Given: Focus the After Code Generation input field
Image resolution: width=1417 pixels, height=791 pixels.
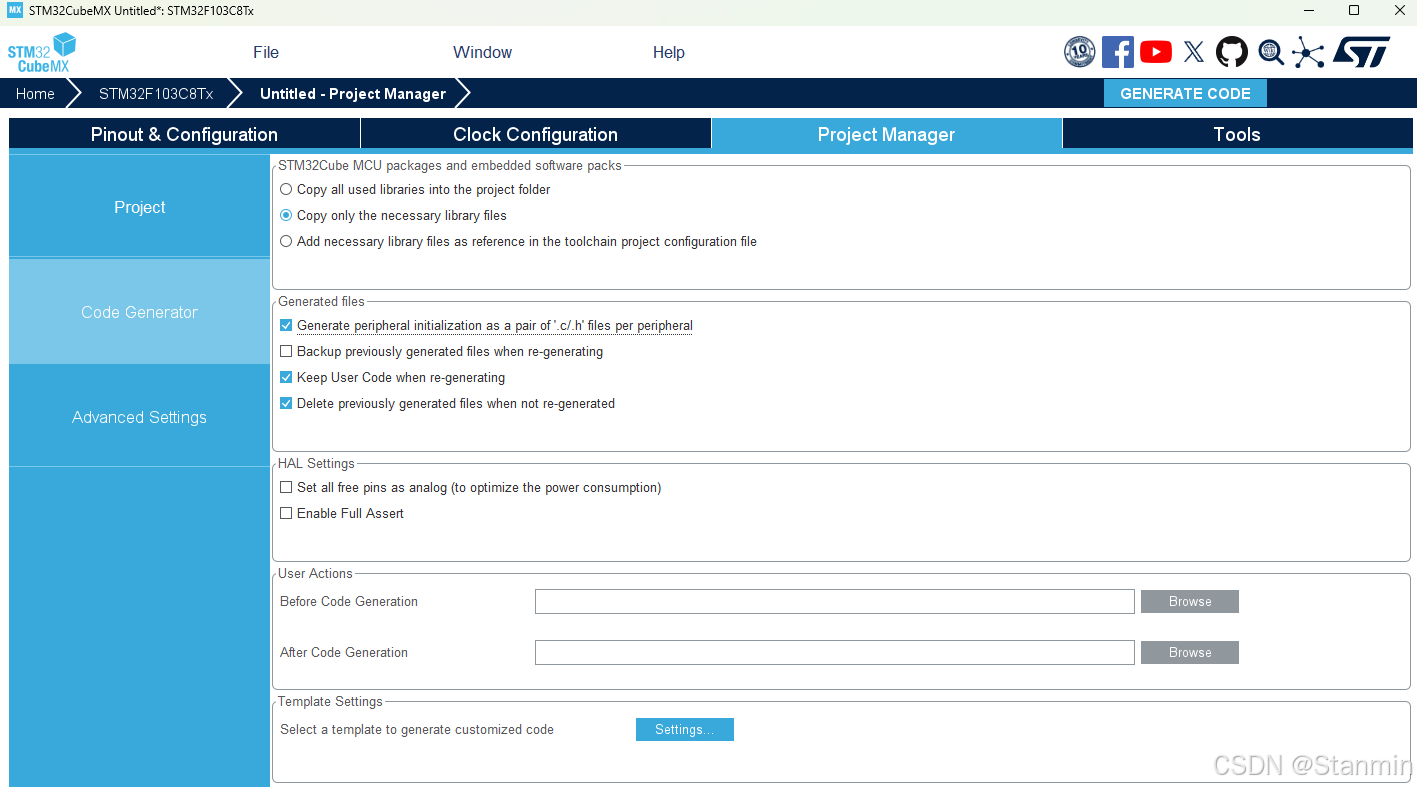Looking at the screenshot, I should click(835, 652).
